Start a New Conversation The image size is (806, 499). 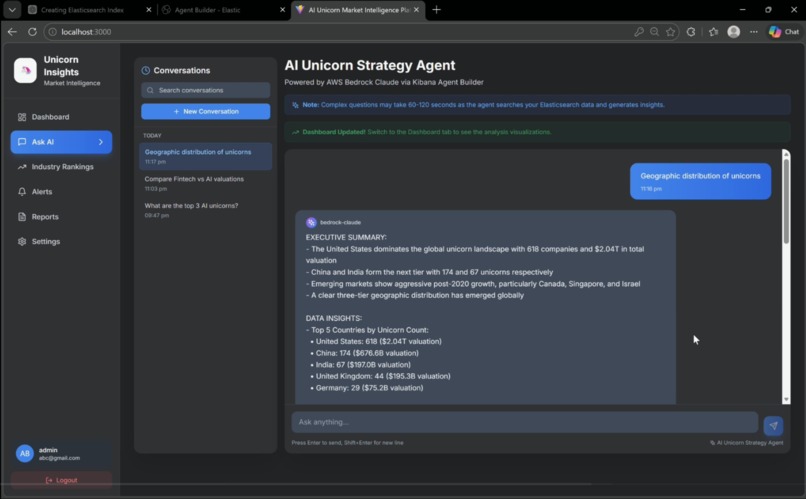click(x=206, y=112)
